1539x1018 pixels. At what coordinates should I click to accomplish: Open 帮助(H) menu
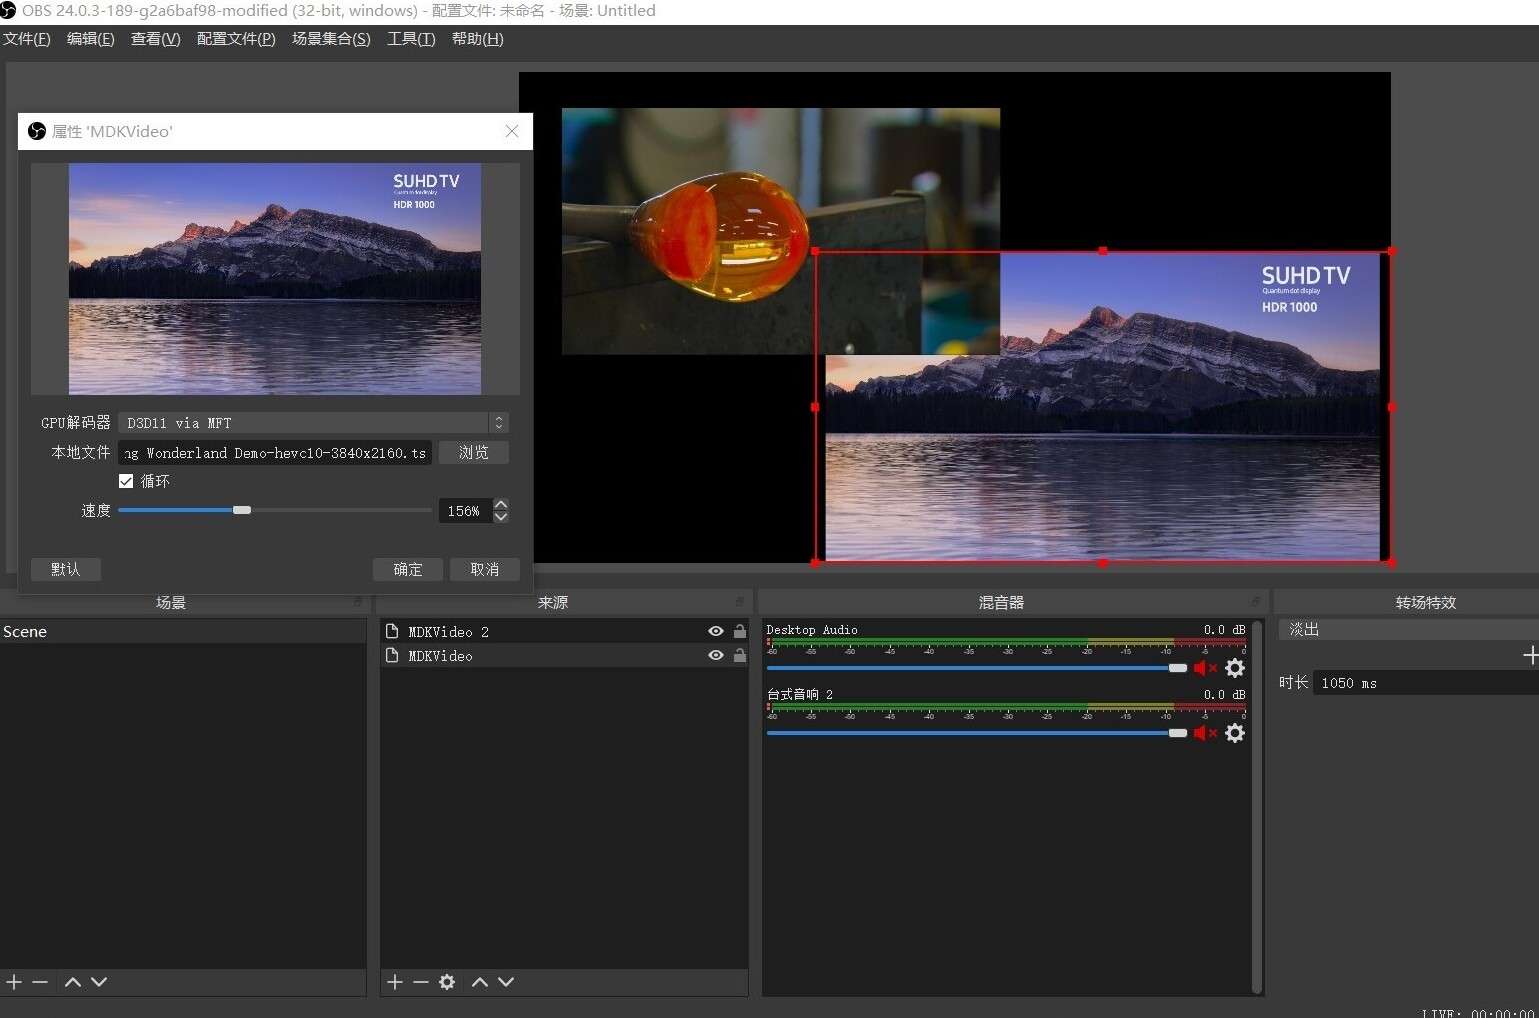click(477, 39)
